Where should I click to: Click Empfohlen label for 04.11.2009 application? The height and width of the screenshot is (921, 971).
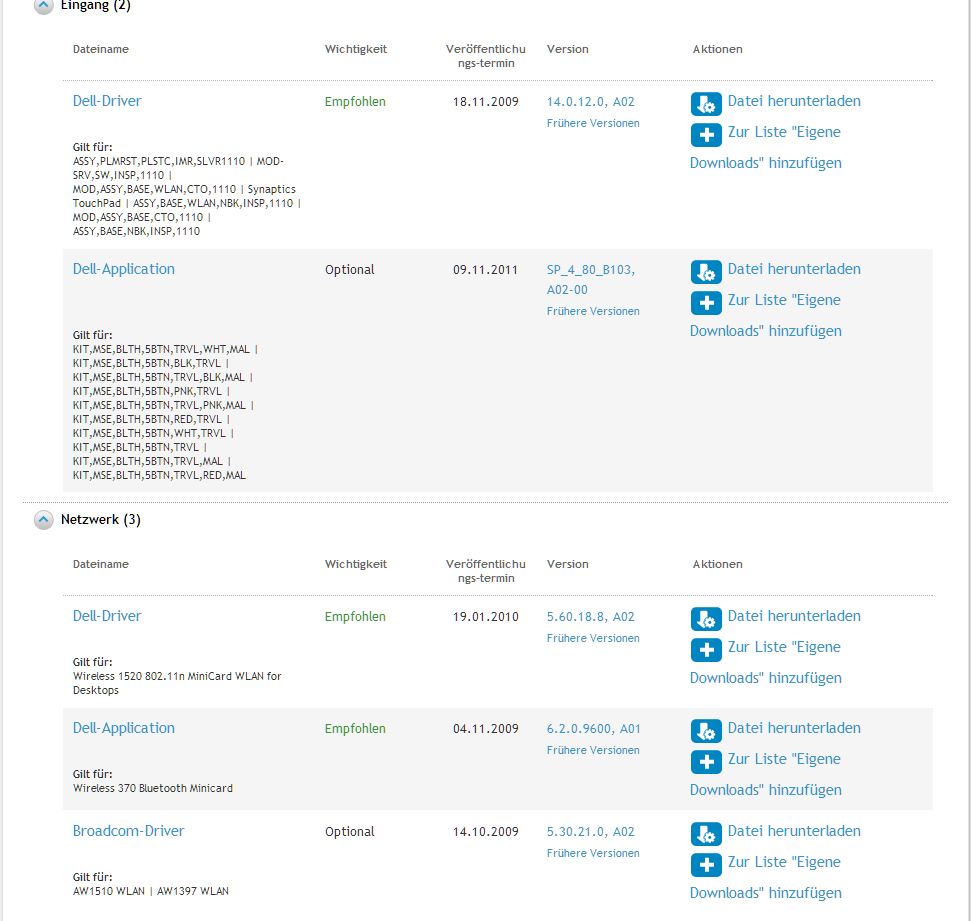355,729
